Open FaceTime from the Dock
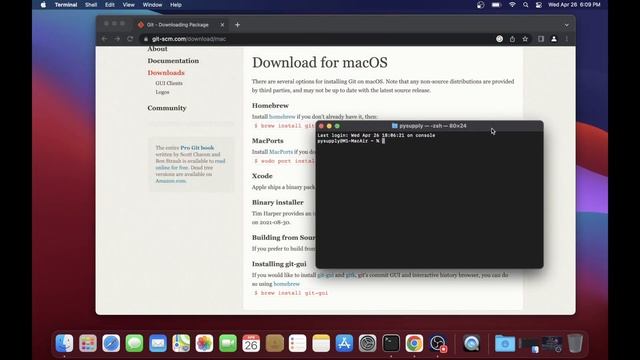 click(x=228, y=343)
